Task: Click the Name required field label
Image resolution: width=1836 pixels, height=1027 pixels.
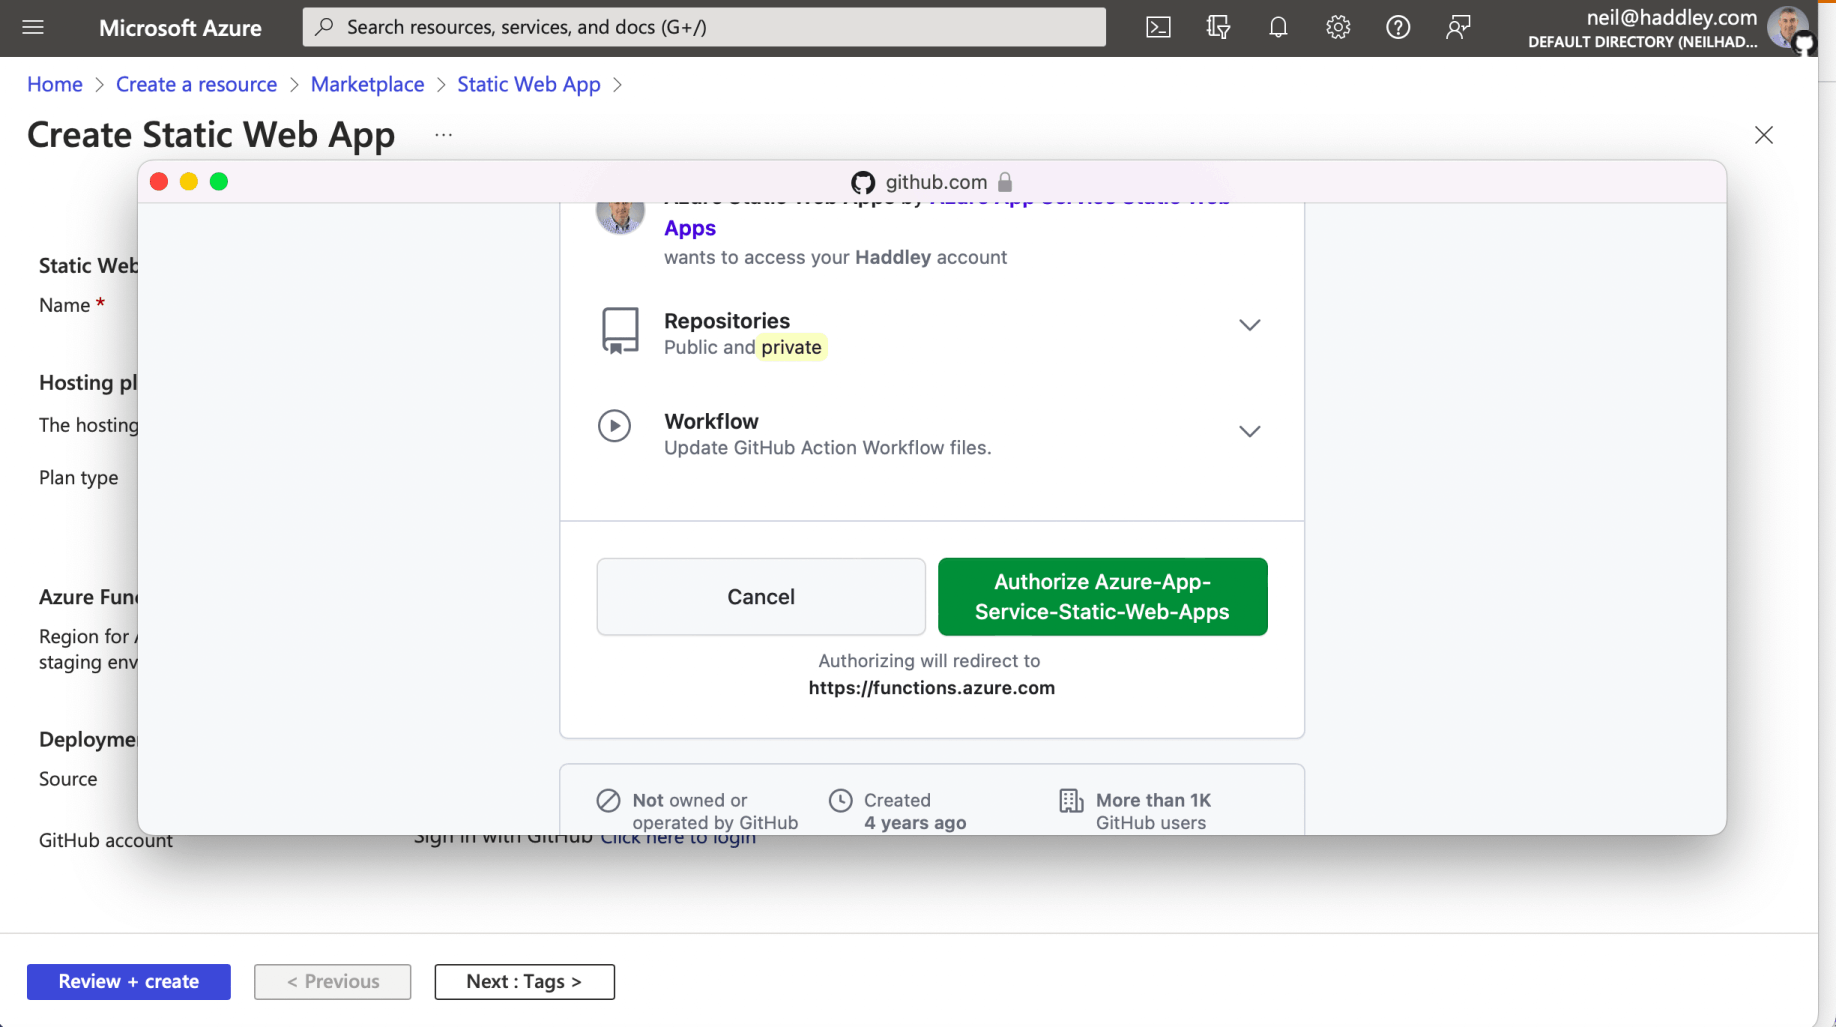Action: (x=72, y=305)
